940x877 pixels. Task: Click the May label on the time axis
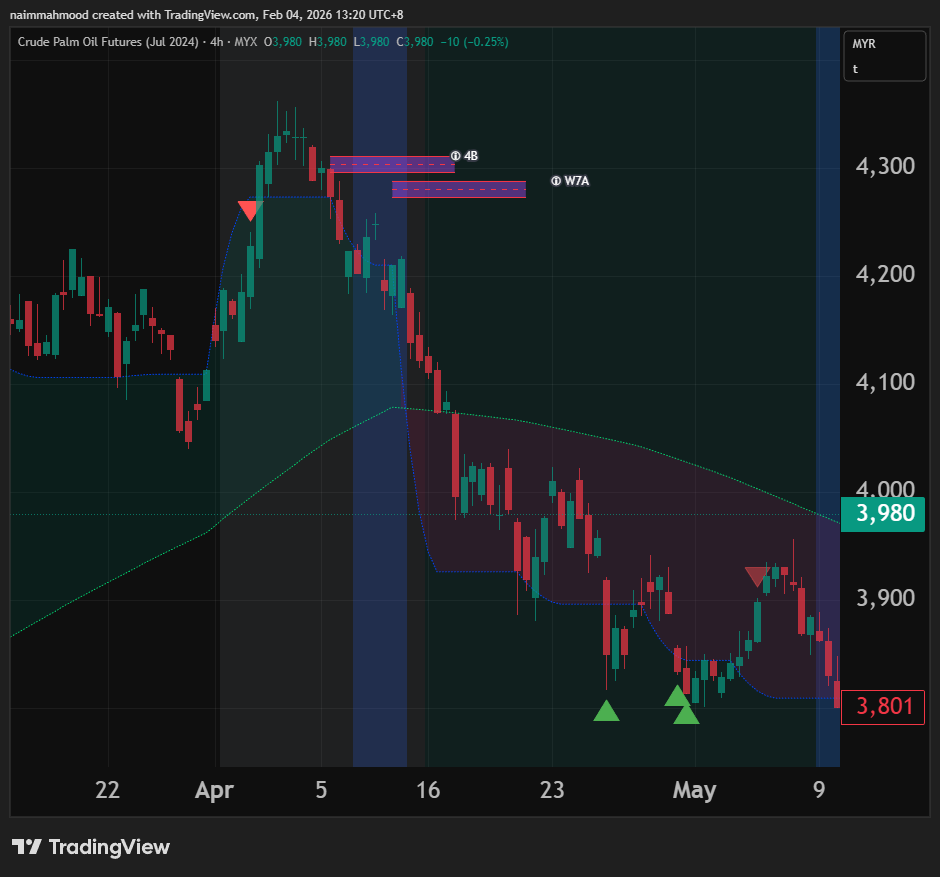tap(694, 790)
